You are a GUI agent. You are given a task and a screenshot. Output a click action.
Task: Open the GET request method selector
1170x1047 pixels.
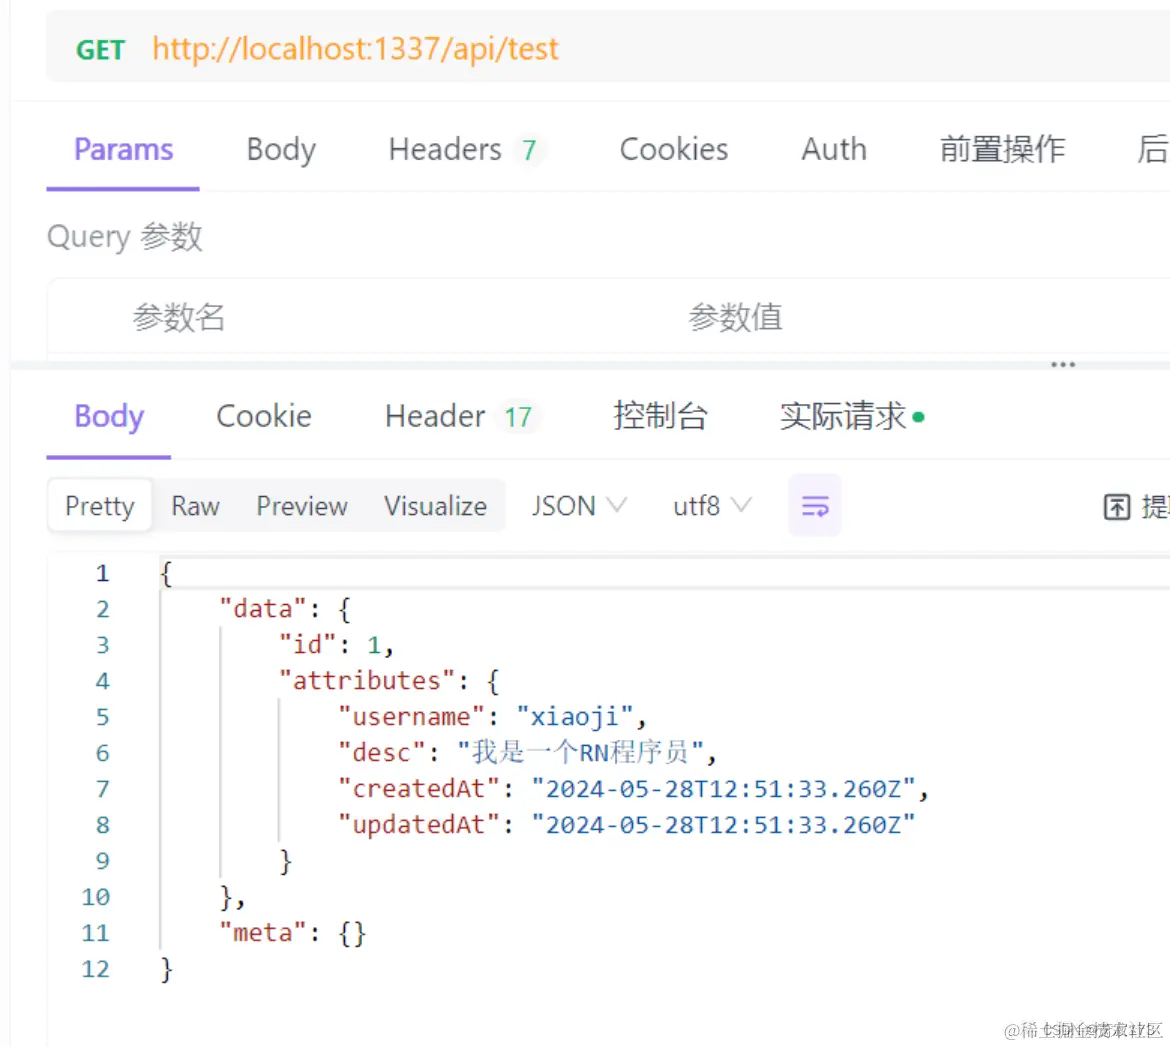[100, 49]
